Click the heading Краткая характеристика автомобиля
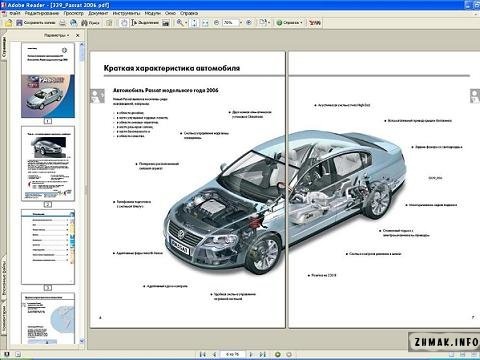 tap(172, 68)
